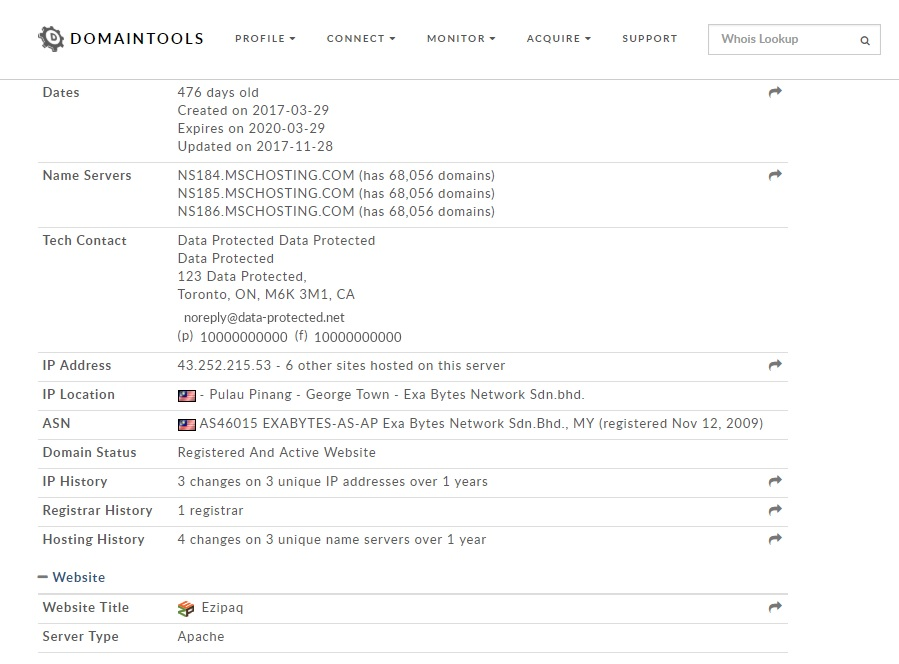Click share arrow in Website Title row
This screenshot has height=664, width=899.
[775, 607]
